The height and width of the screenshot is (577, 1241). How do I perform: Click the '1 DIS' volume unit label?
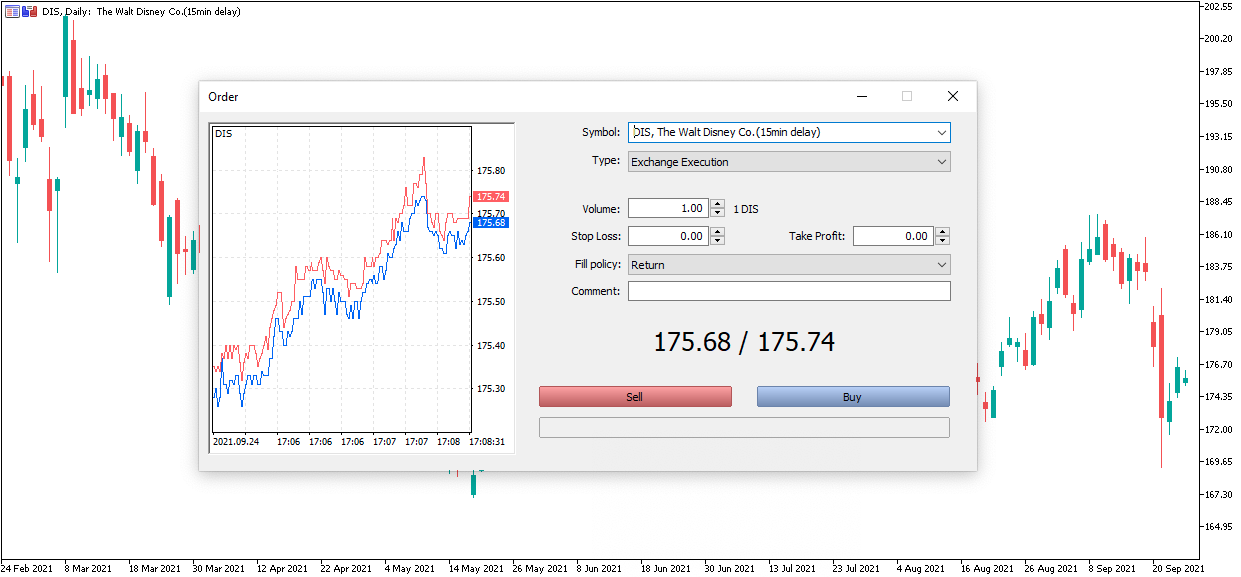point(746,209)
